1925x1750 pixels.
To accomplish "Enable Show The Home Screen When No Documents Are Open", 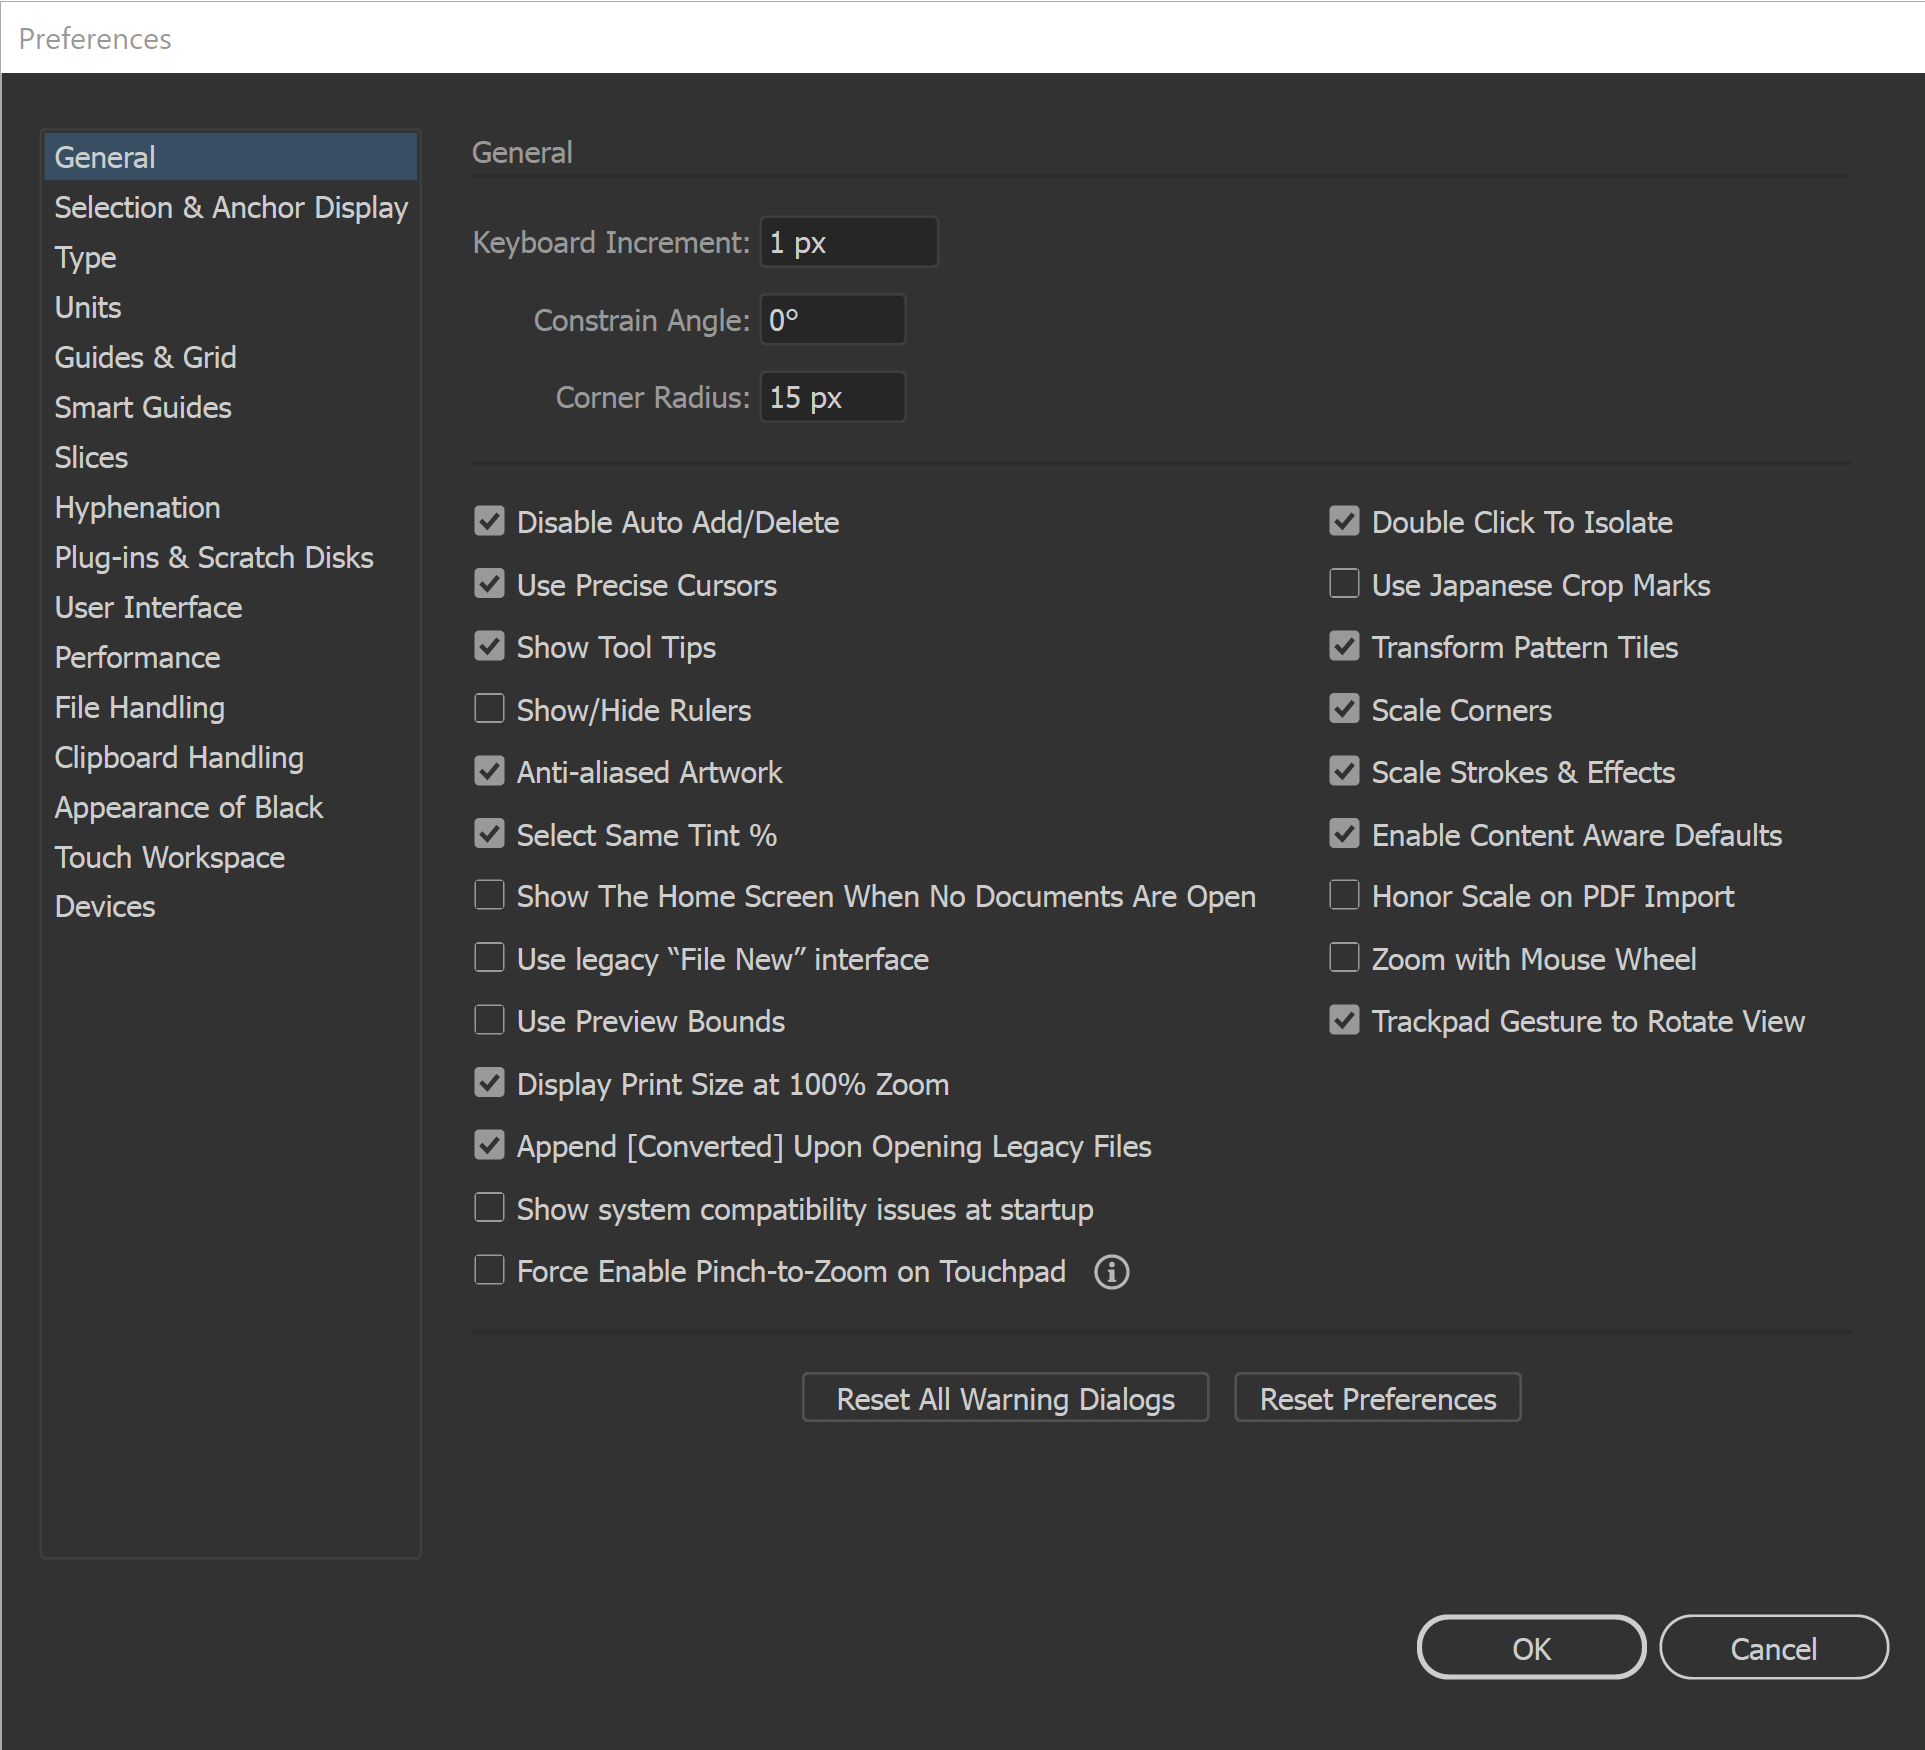I will pos(489,895).
